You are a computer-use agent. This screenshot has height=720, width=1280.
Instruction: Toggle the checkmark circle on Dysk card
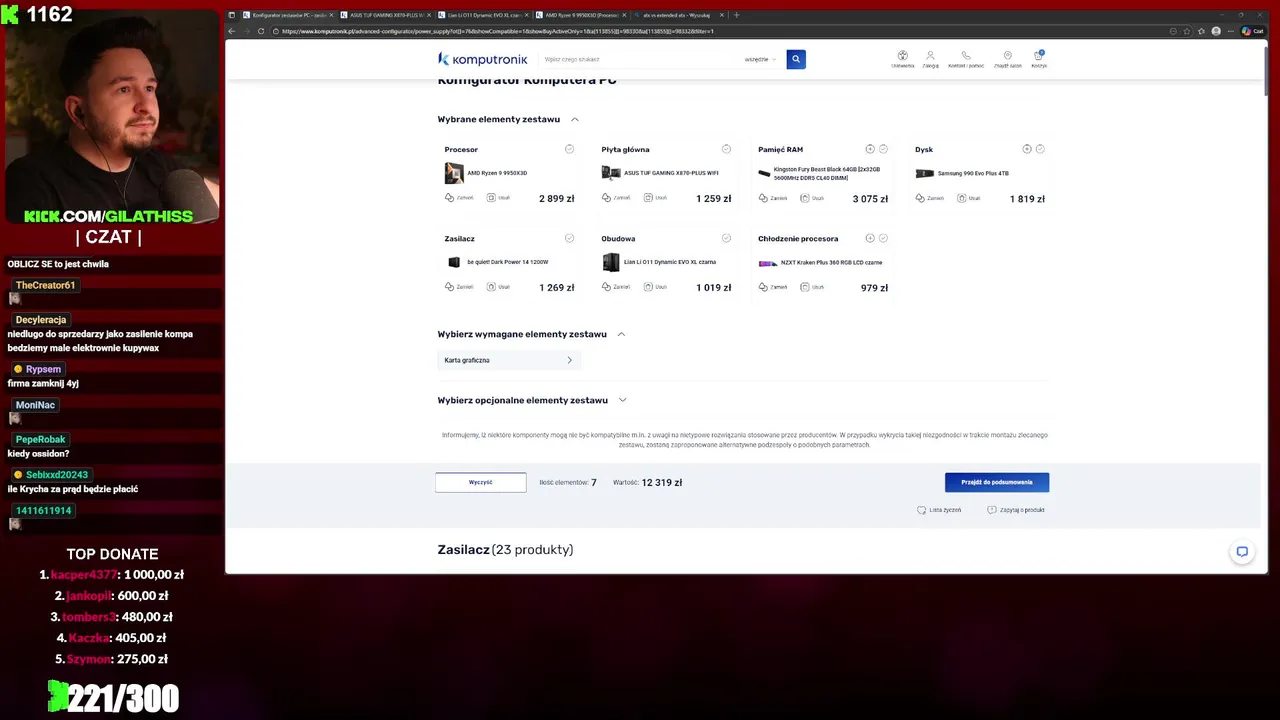tap(1040, 149)
